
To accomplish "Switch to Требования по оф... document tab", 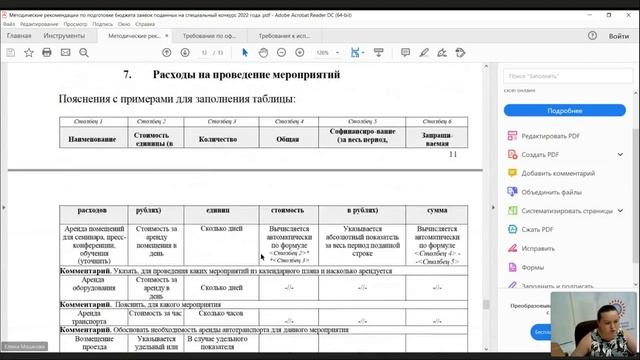I will (209, 36).
